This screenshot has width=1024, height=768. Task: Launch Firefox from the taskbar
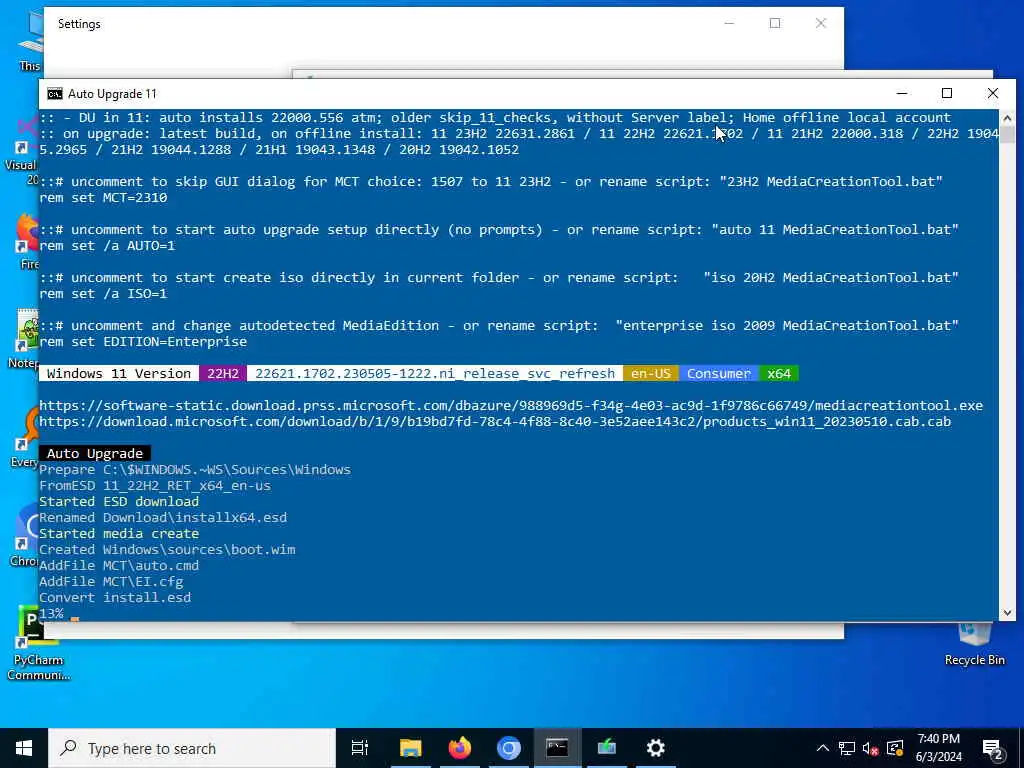(459, 748)
